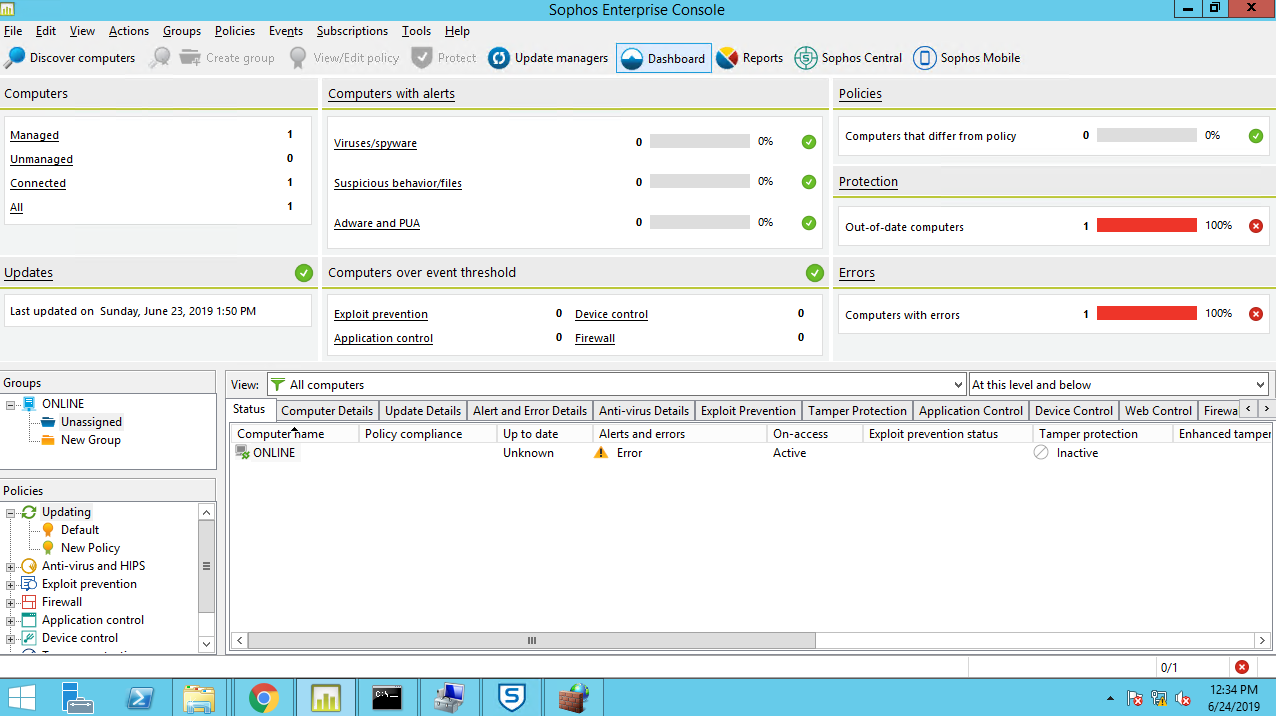Click the greyed Create group toolbar icon
This screenshot has width=1276, height=716.
coord(190,58)
